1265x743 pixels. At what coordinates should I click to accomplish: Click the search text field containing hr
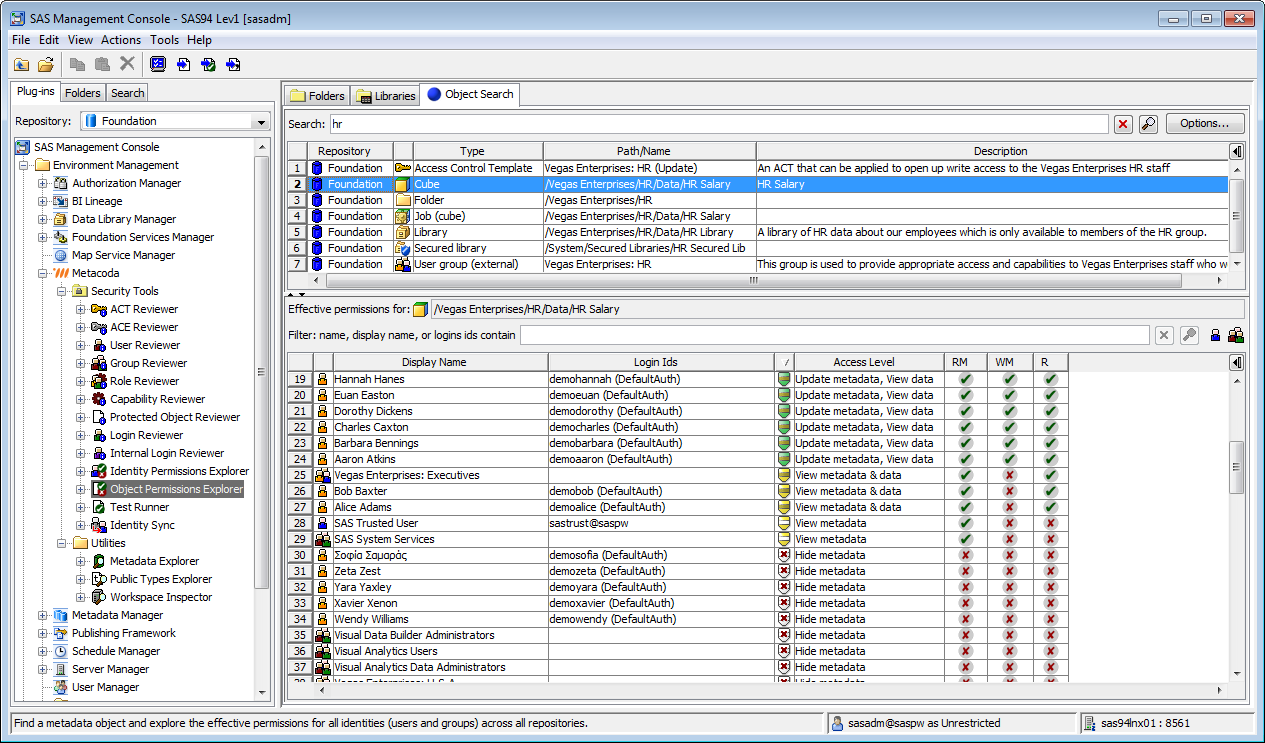719,124
